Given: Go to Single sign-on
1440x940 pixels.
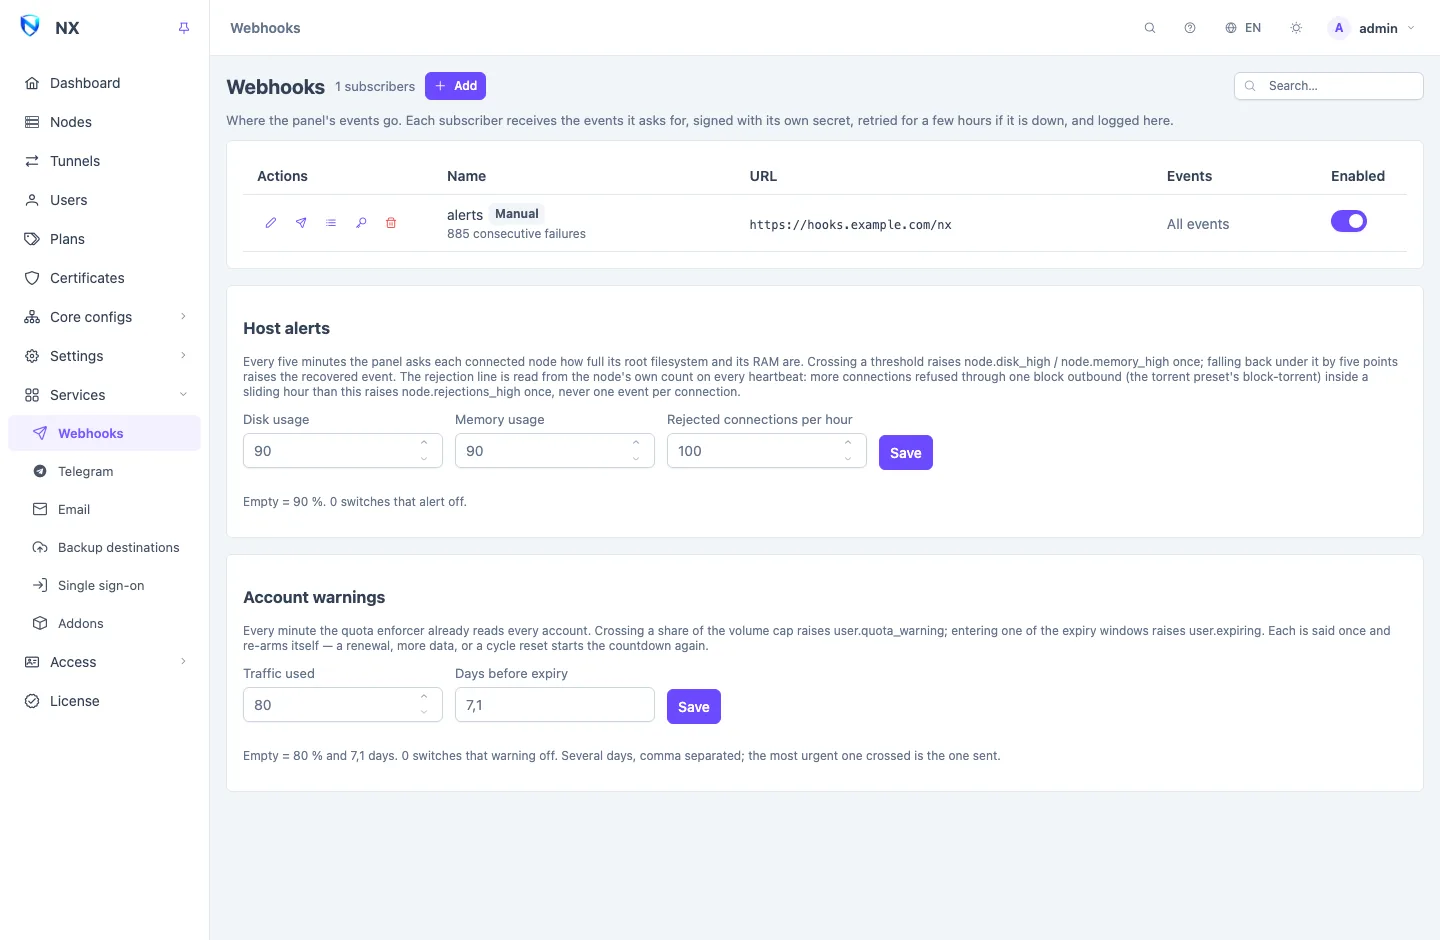Looking at the screenshot, I should coord(104,585).
